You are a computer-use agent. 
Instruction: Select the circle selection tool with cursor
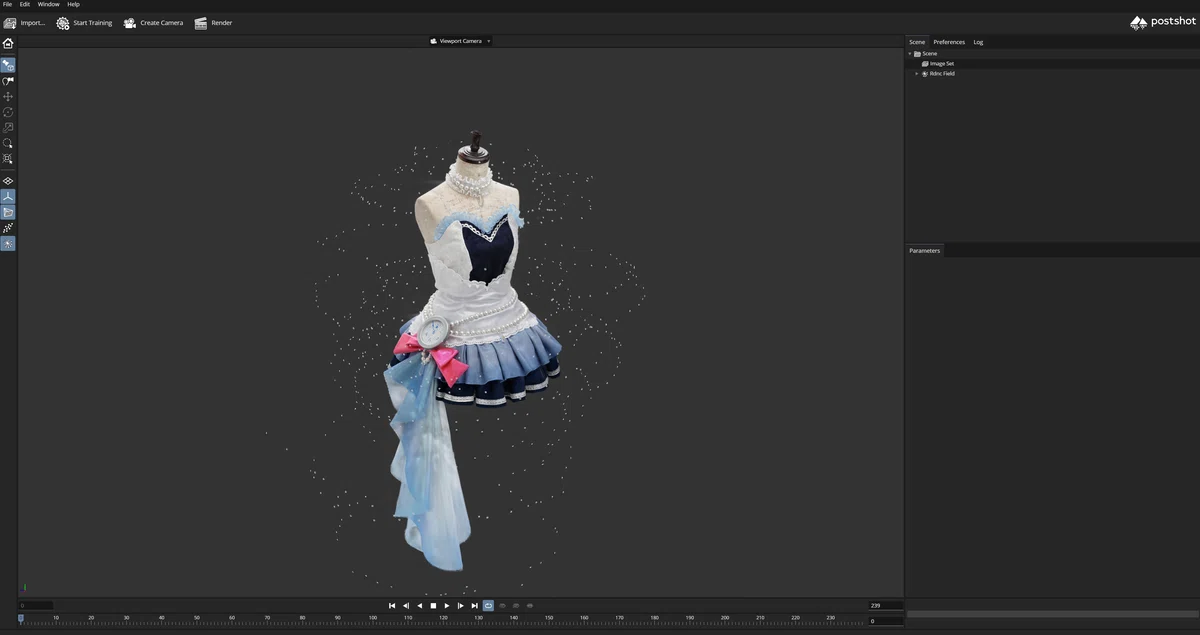8,143
